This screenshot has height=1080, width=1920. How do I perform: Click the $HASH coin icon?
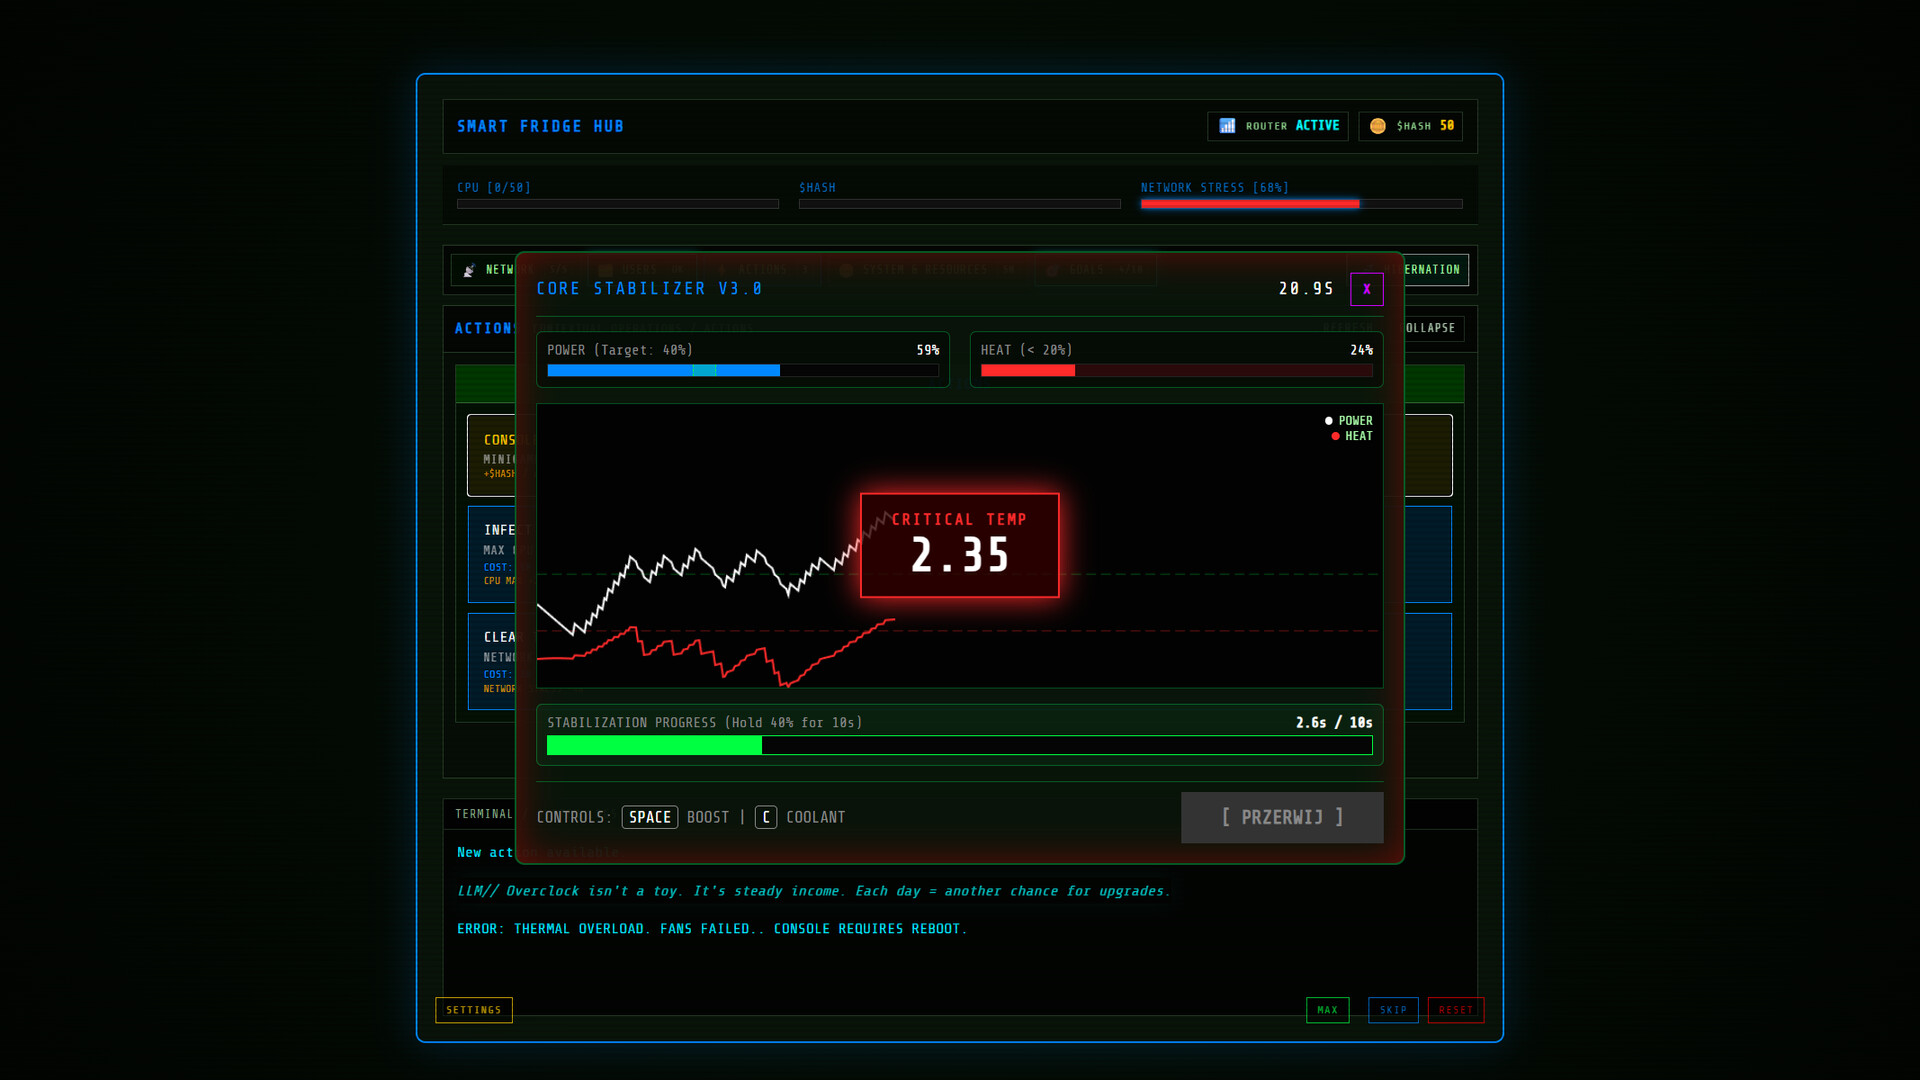pos(1377,126)
